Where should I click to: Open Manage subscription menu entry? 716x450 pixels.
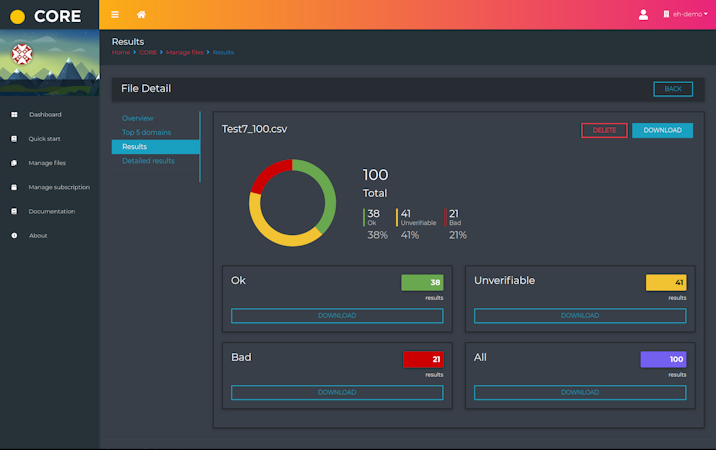pyautogui.click(x=59, y=187)
